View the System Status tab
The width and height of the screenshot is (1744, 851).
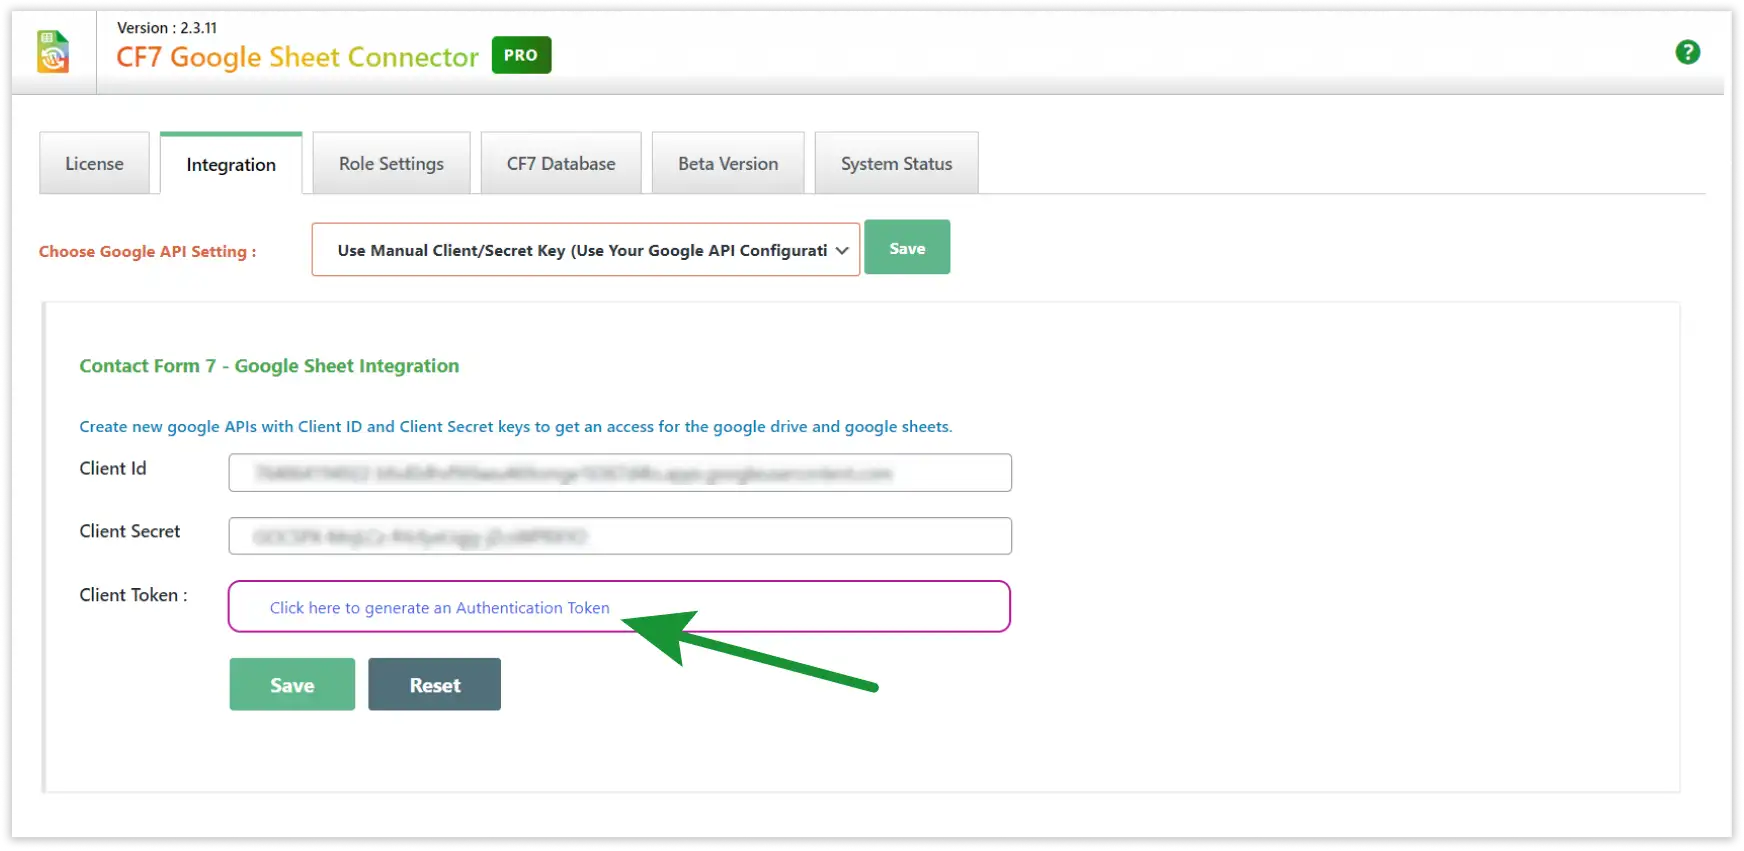coord(896,164)
